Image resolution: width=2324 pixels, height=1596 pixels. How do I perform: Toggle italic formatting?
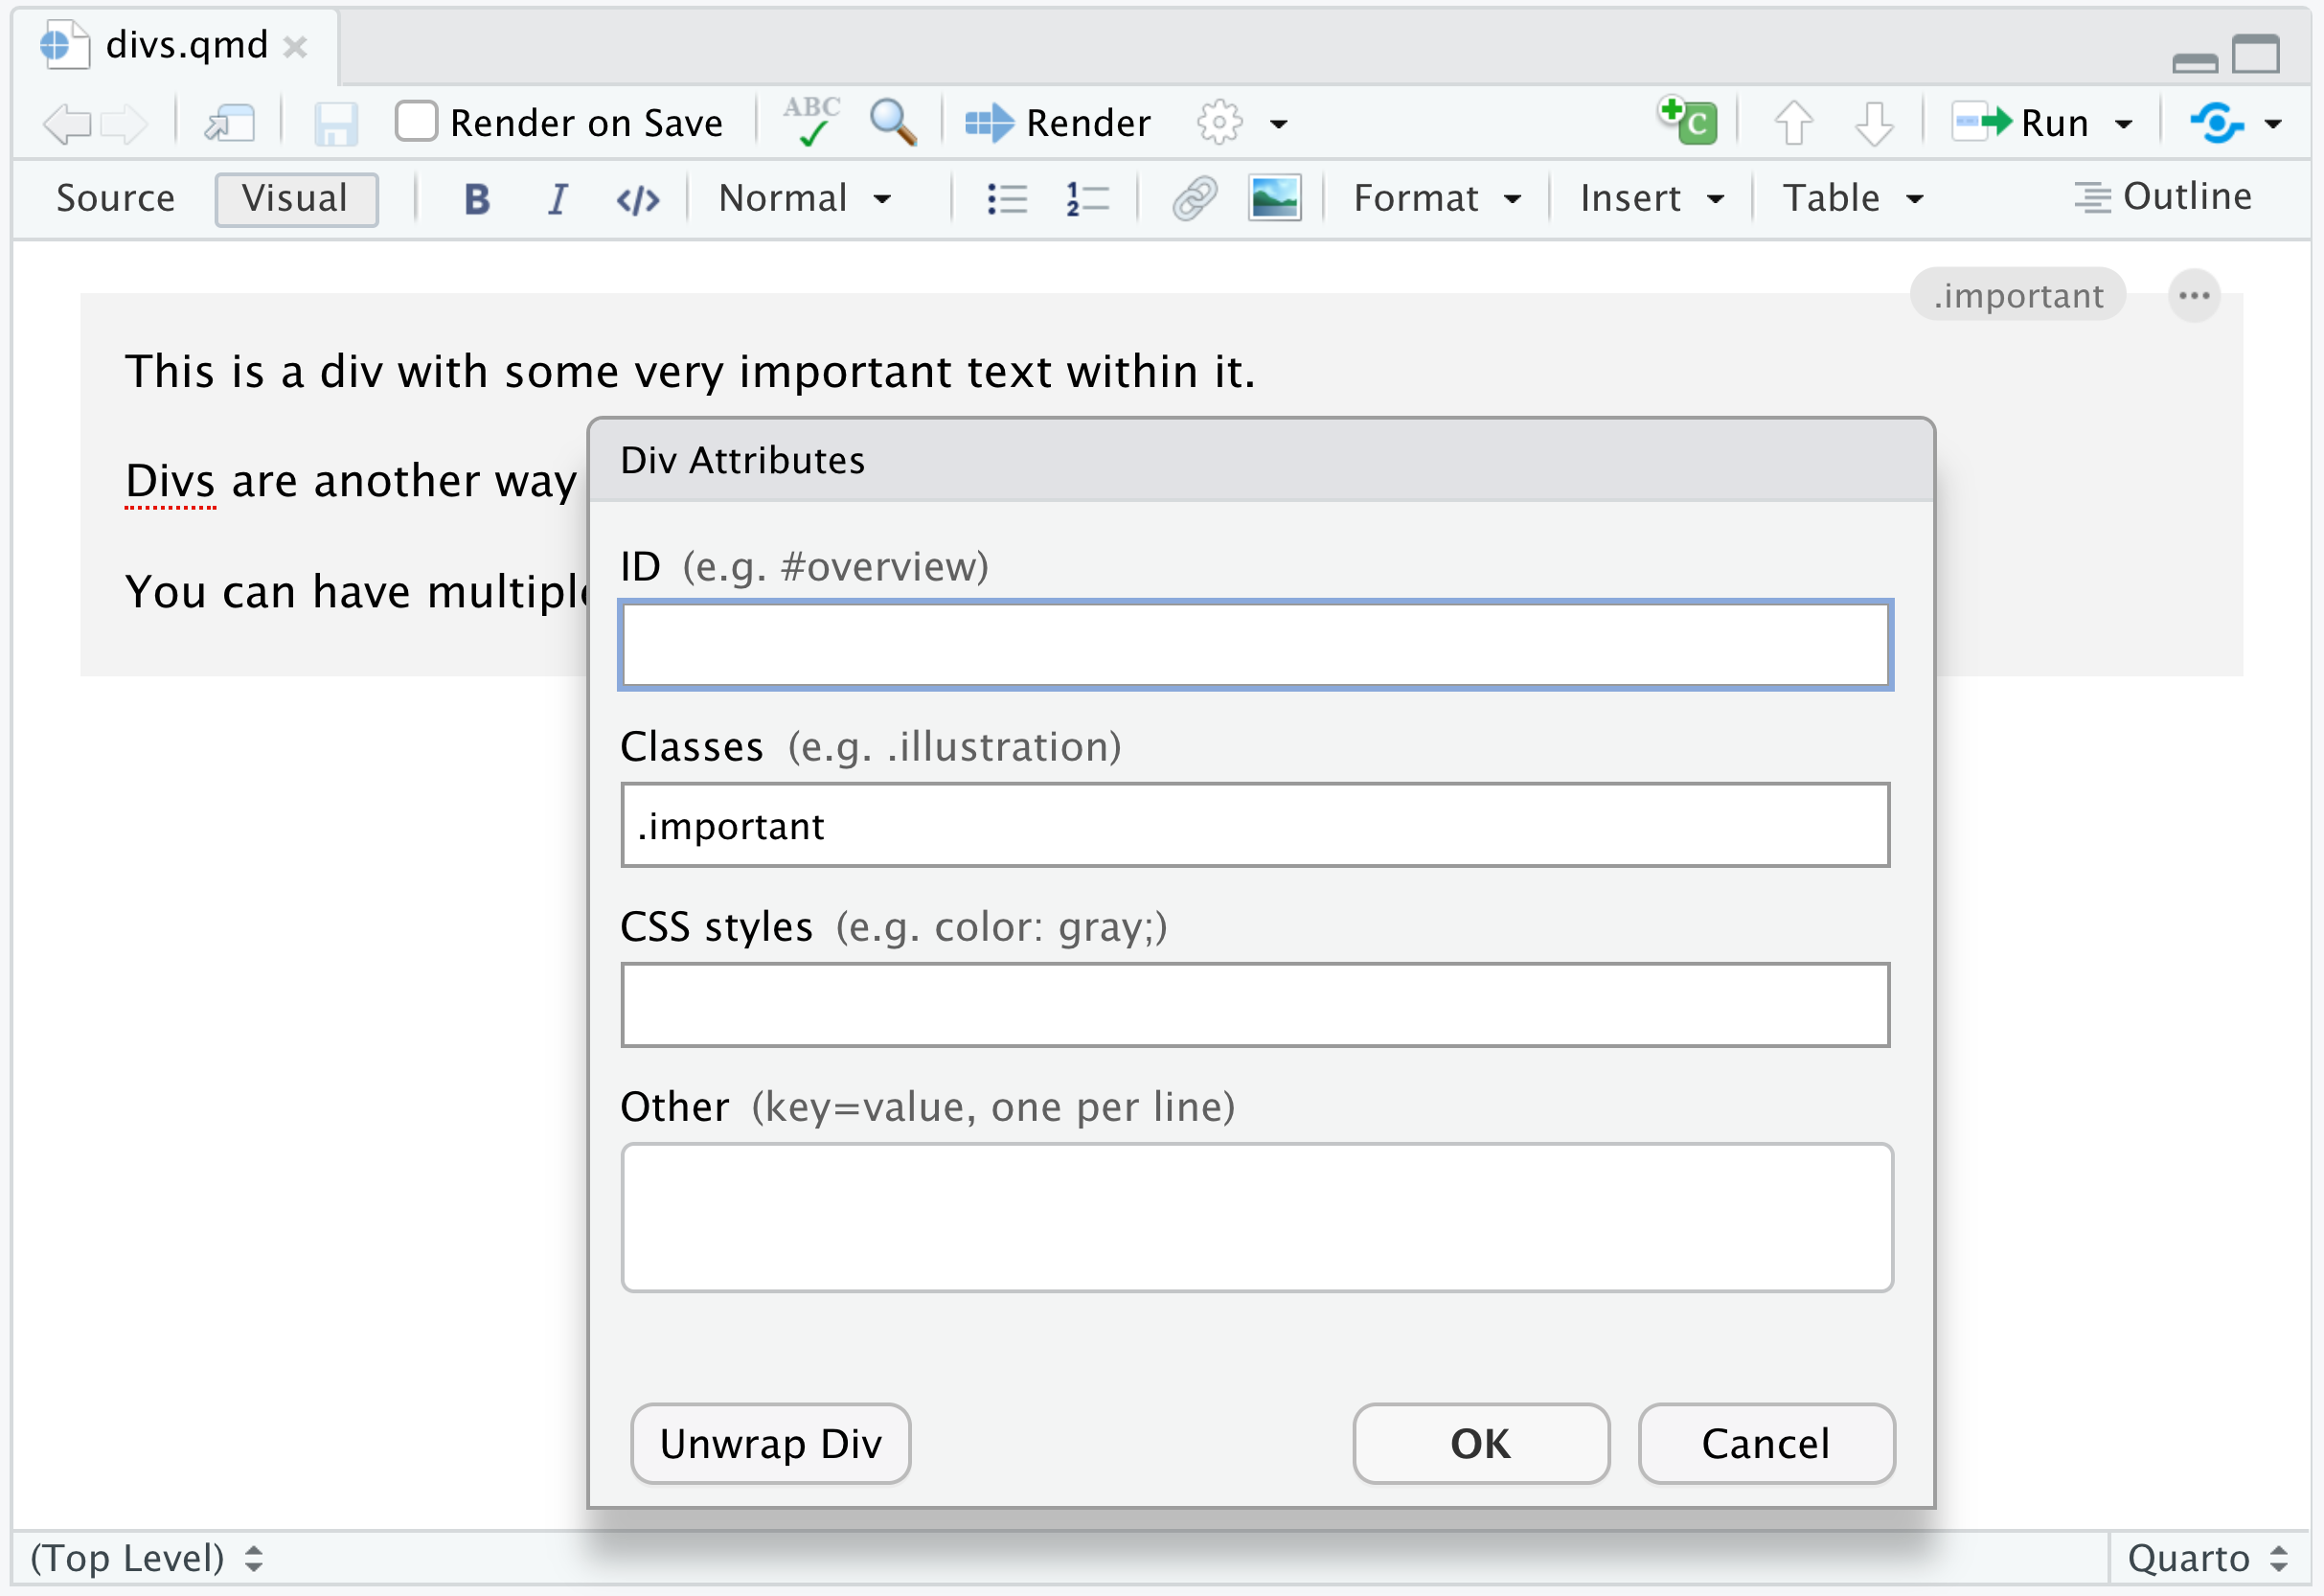point(557,198)
